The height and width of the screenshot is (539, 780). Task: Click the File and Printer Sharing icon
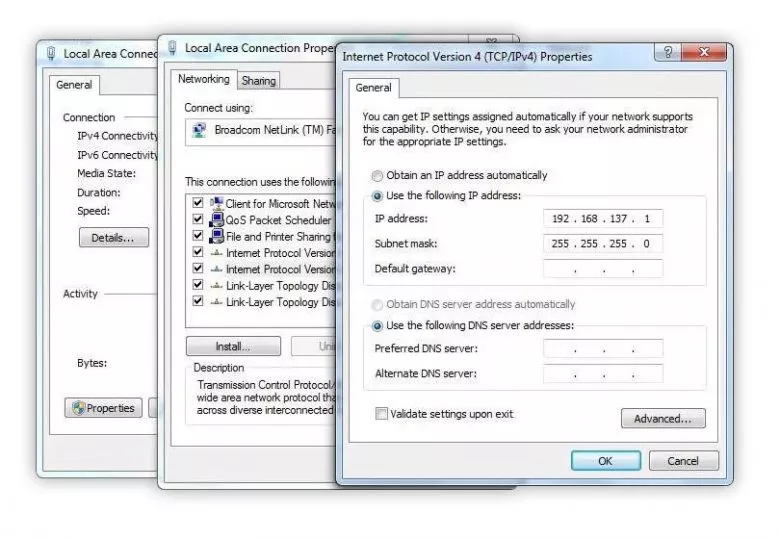tap(216, 237)
